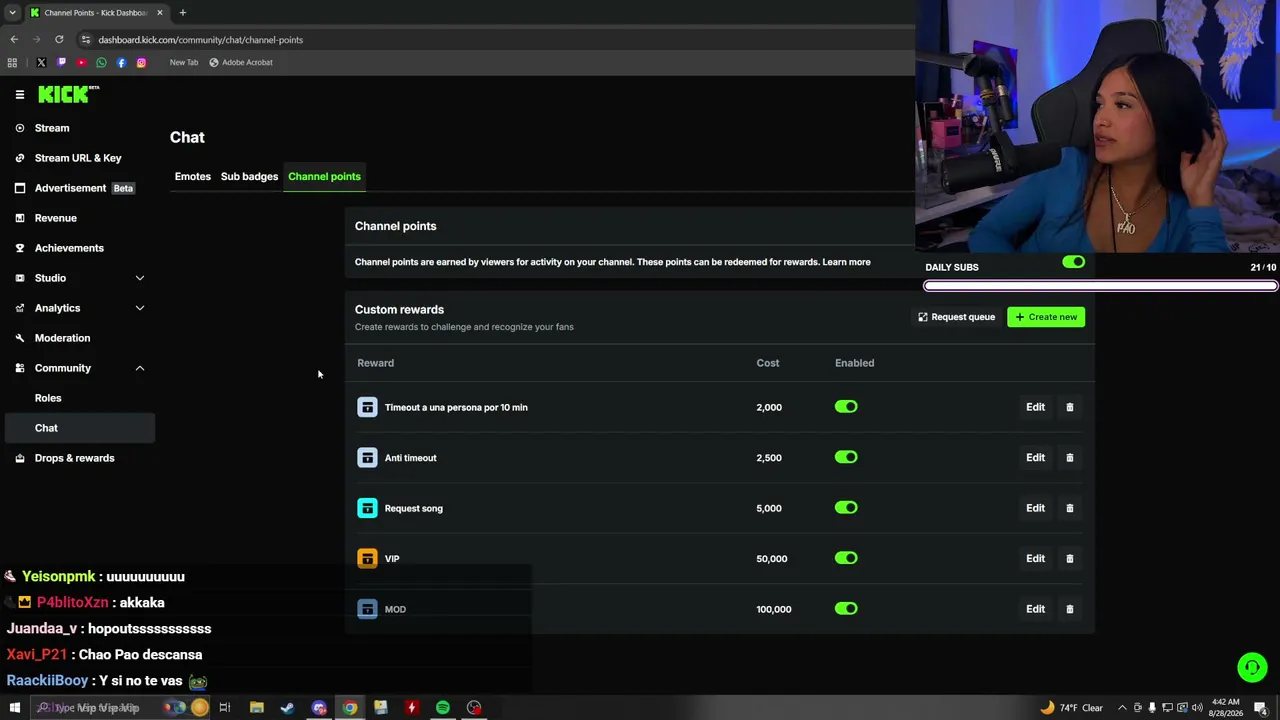Disable the Timeout a una persona reward
Screen dimensions: 1280x720
[x=846, y=407]
